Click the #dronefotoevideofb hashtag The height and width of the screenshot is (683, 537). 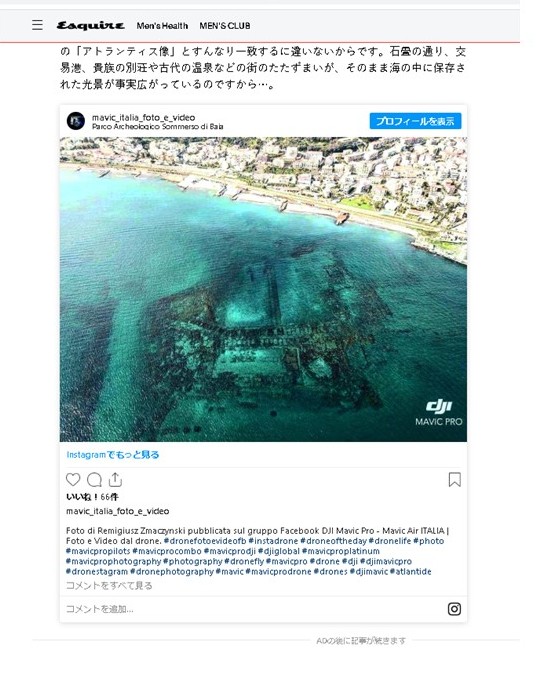(205, 541)
